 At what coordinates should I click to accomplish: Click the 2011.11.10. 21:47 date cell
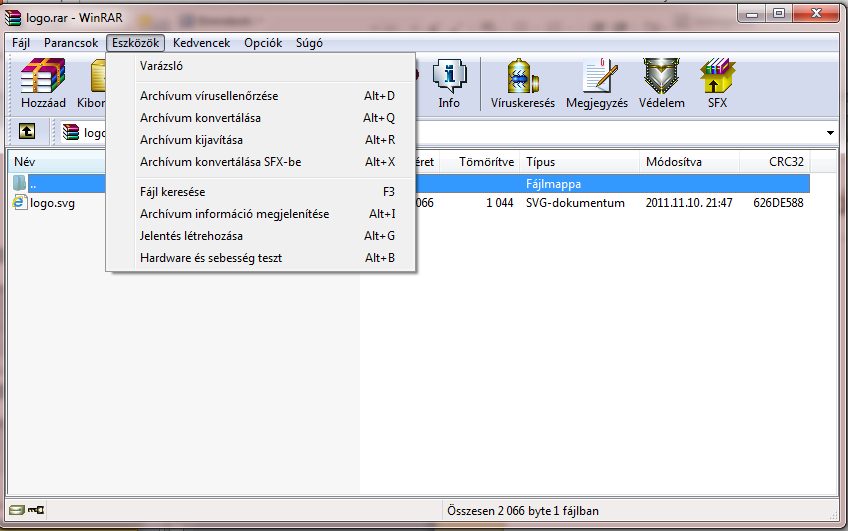click(689, 203)
